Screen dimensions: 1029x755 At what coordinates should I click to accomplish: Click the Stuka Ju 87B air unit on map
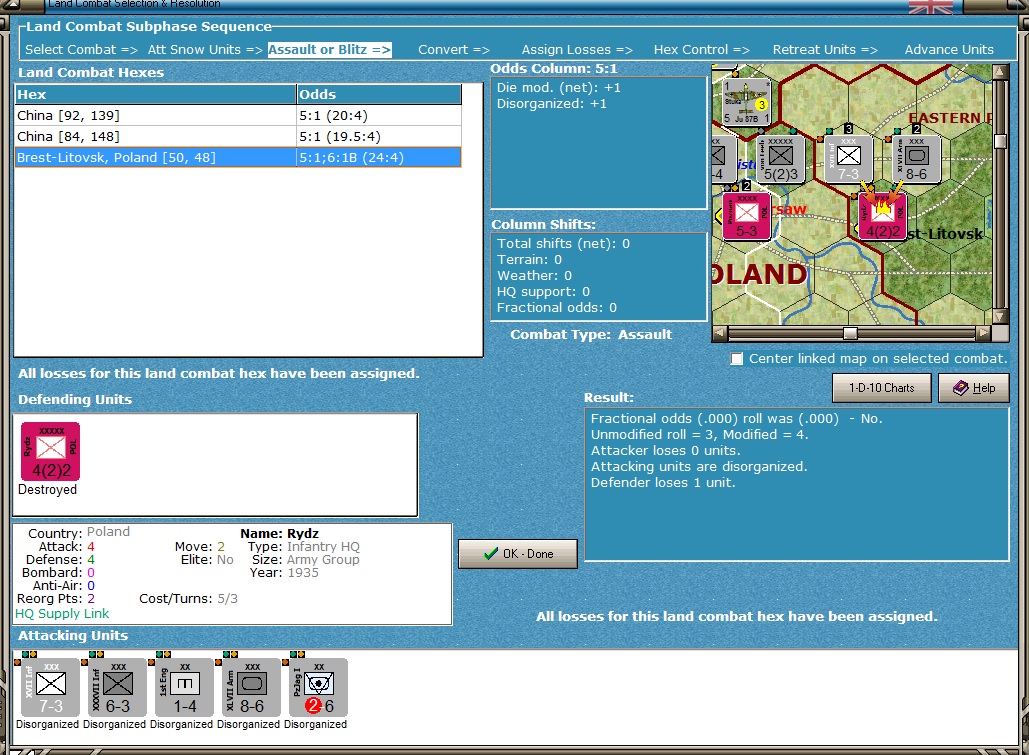pos(746,102)
